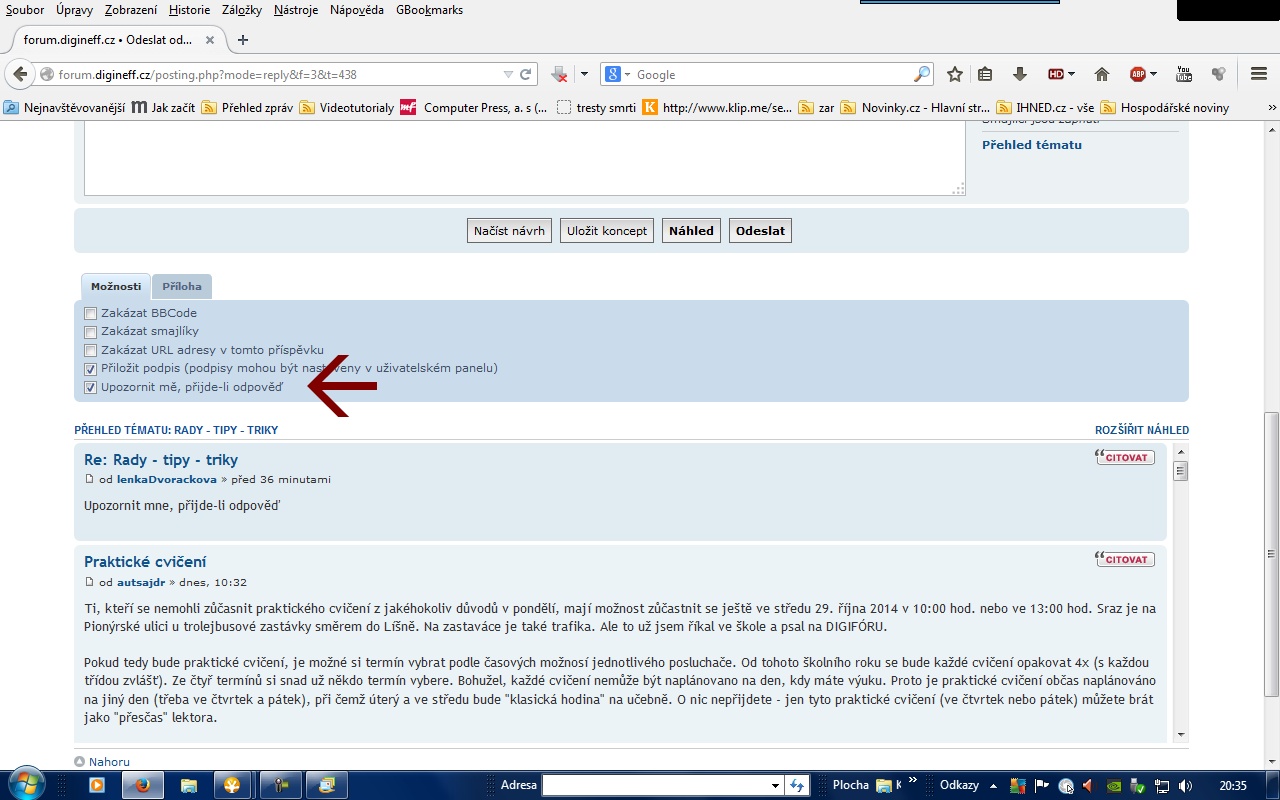Image resolution: width=1280 pixels, height=800 pixels.
Task: Switch to the Příloha tab
Action: pyautogui.click(x=182, y=287)
